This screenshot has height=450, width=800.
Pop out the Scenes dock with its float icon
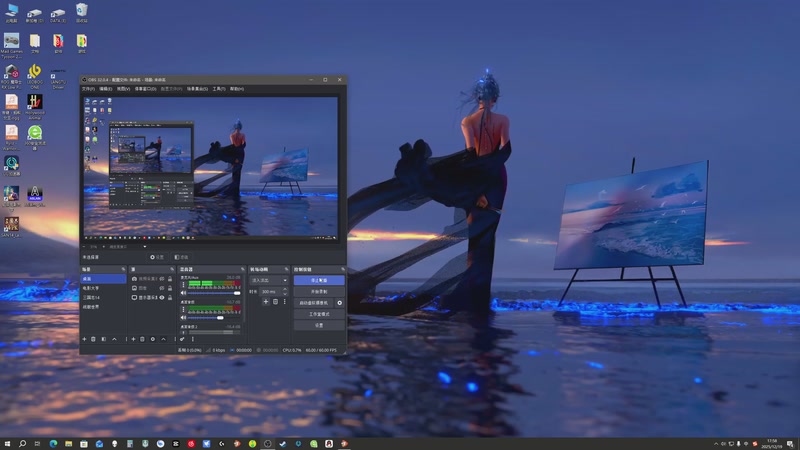click(x=123, y=269)
